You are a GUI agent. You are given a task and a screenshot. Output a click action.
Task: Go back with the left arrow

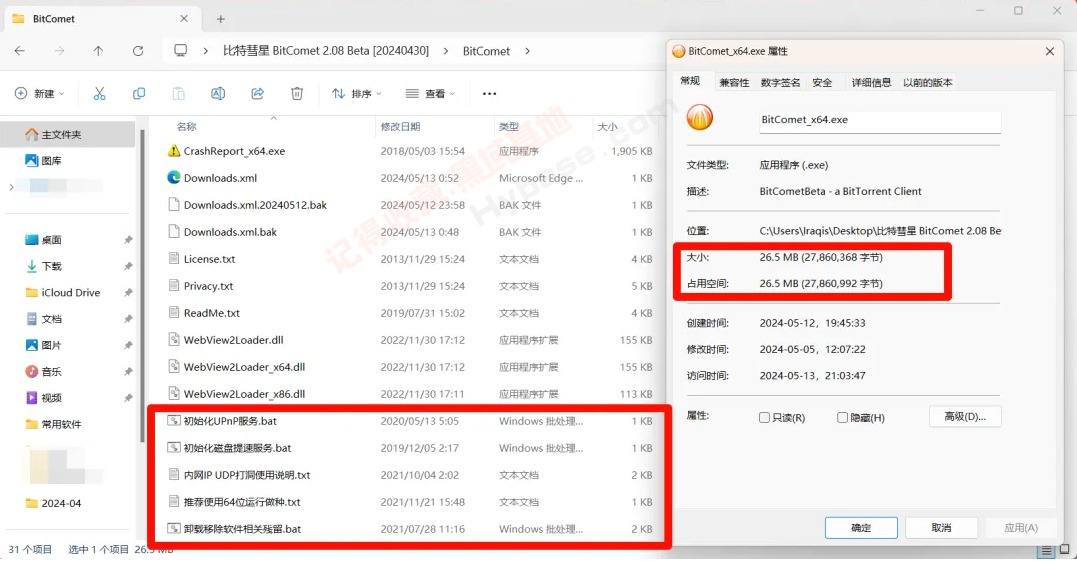pos(20,51)
